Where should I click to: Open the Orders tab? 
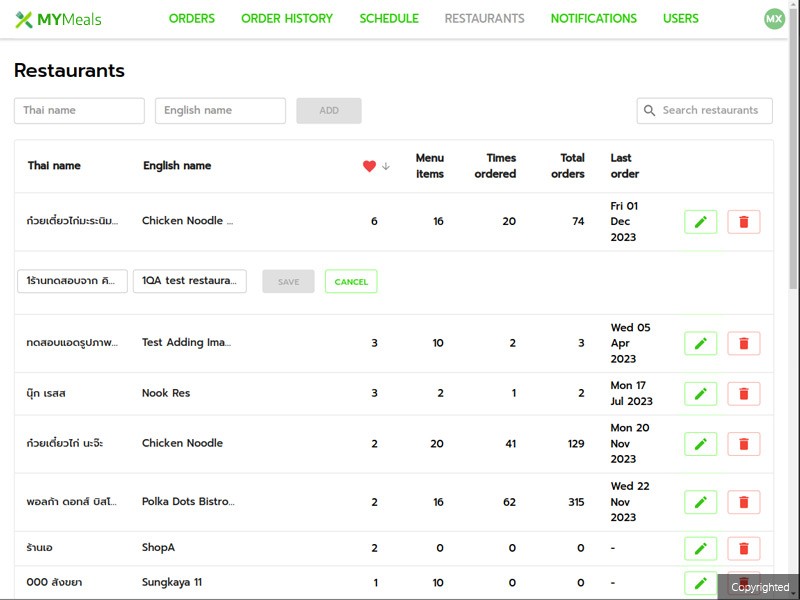pyautogui.click(x=191, y=19)
